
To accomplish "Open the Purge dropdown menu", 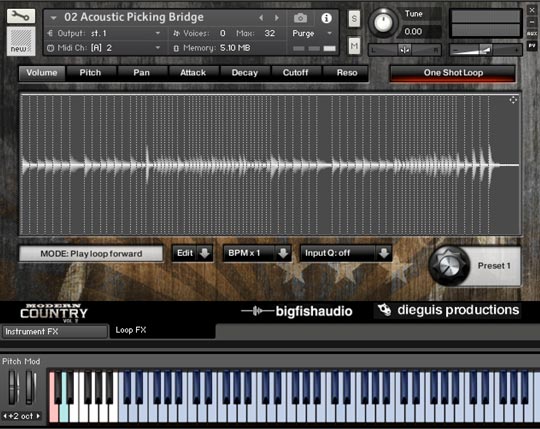I will pyautogui.click(x=330, y=33).
